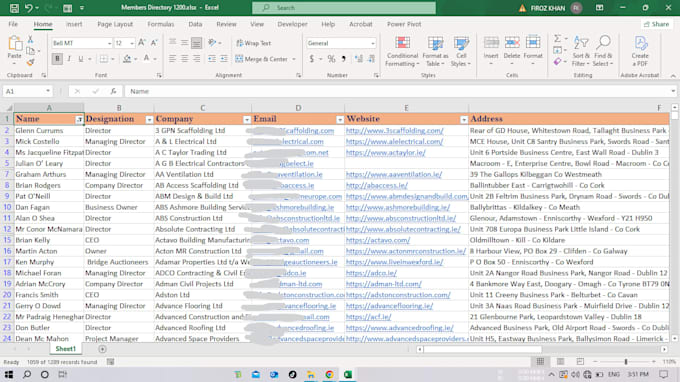Click the Save icon in the title bar

click(x=14, y=8)
